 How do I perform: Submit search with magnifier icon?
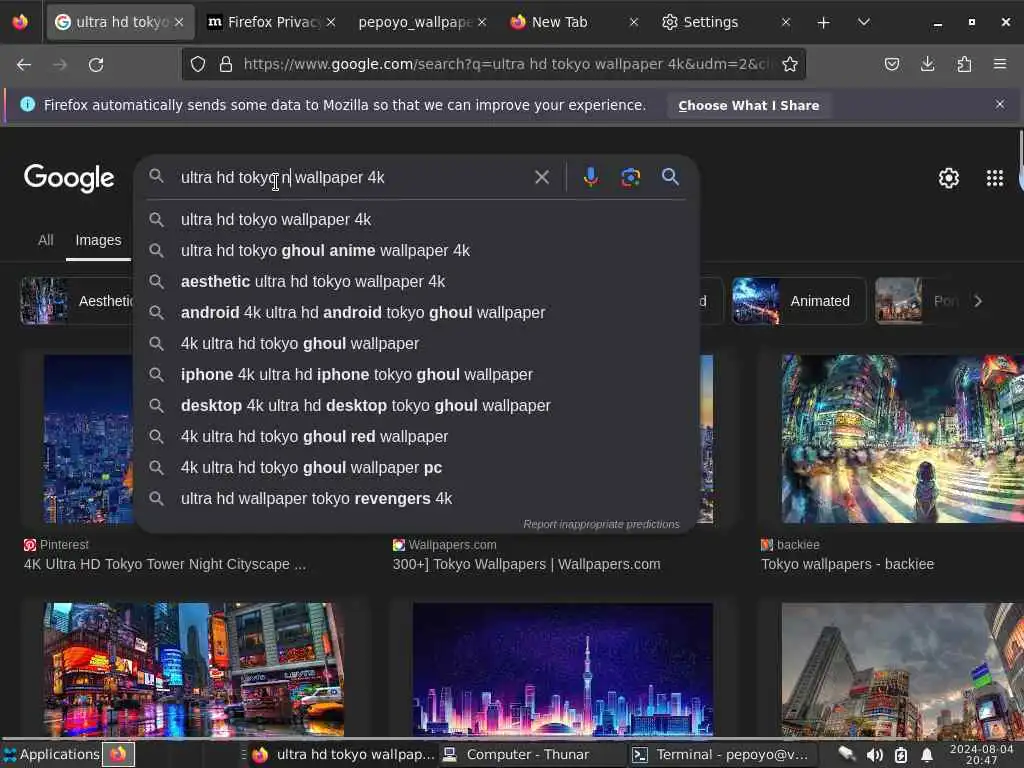[670, 176]
